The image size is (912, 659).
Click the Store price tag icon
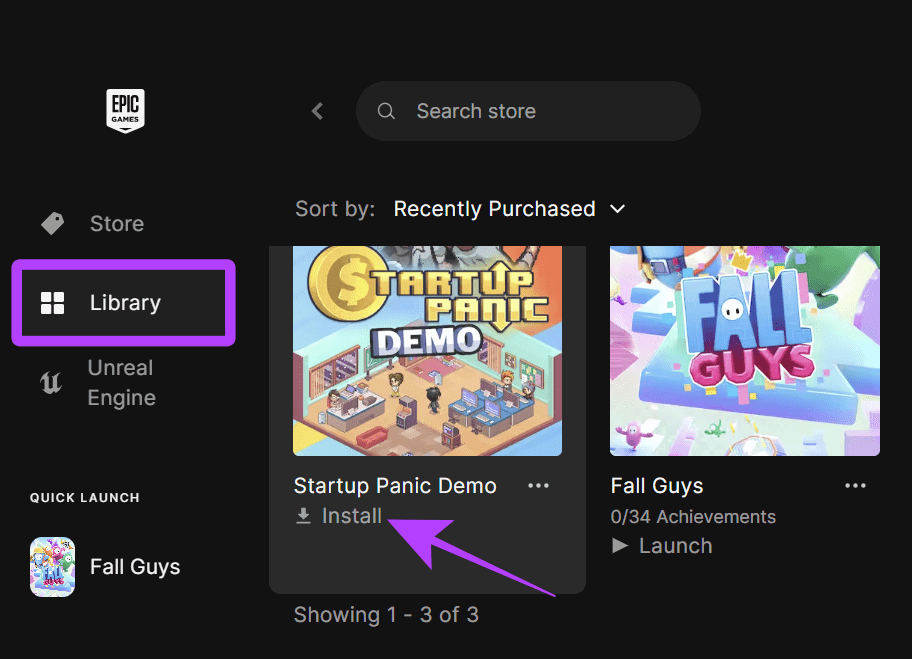52,223
